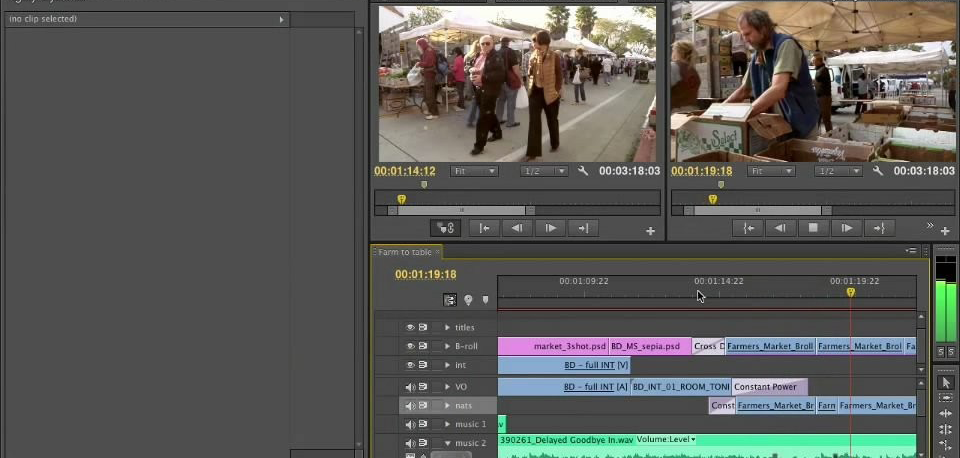This screenshot has height=458, width=960.
Task: Go to In point in program monitor
Action: (747, 228)
